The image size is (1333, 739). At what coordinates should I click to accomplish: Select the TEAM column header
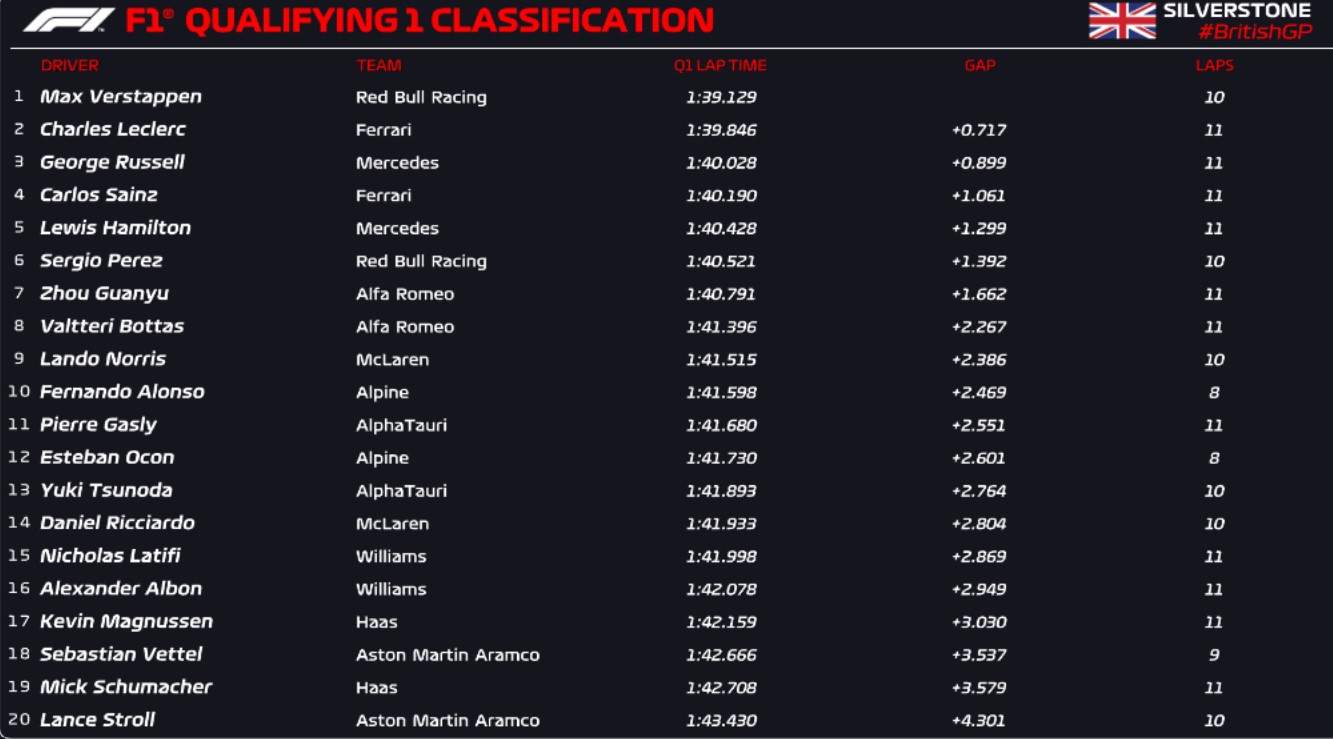[x=379, y=66]
